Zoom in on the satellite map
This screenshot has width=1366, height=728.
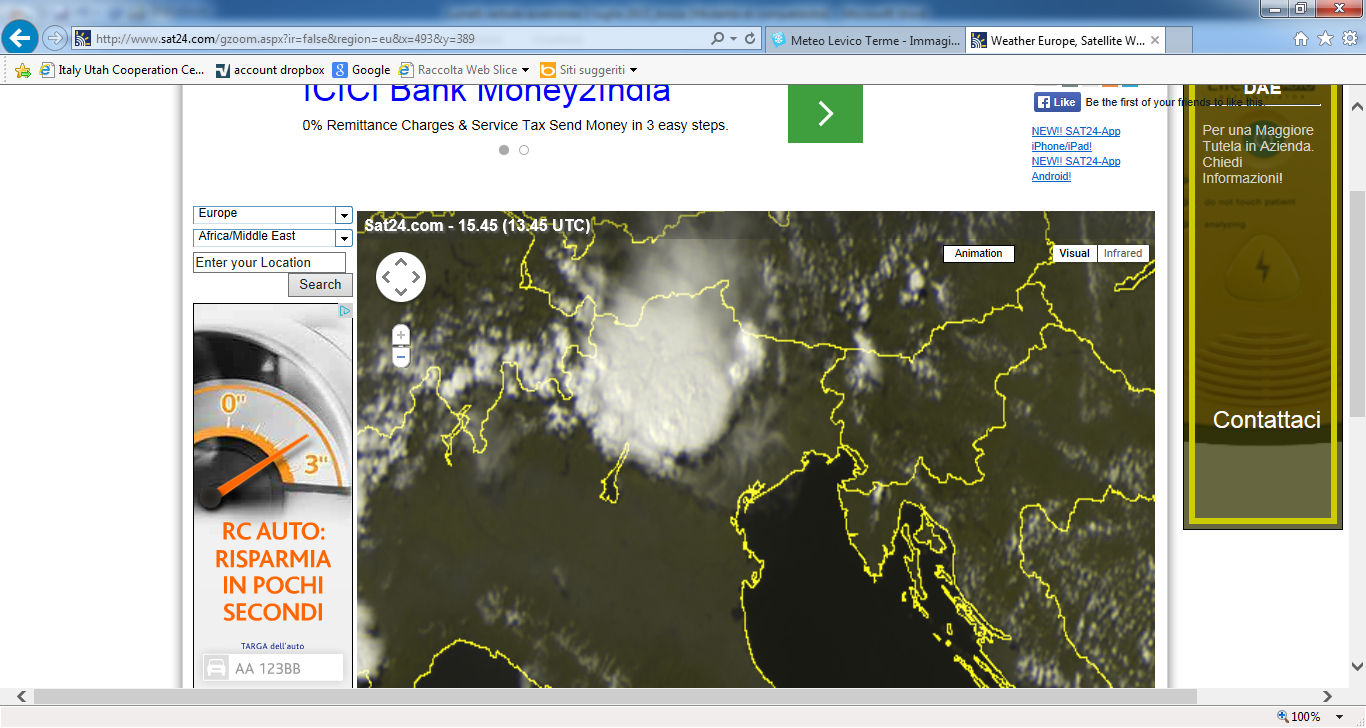(401, 335)
